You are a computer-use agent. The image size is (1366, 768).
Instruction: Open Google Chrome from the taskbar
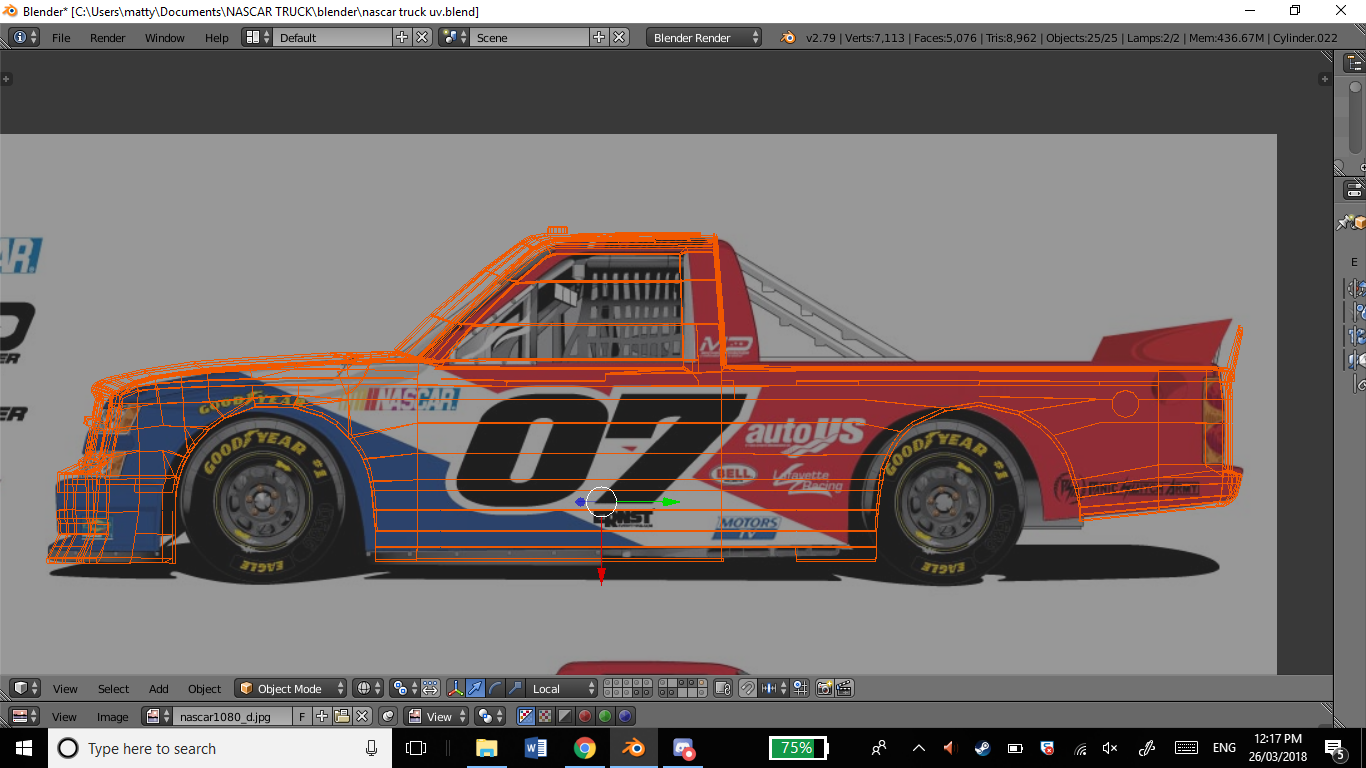[584, 748]
